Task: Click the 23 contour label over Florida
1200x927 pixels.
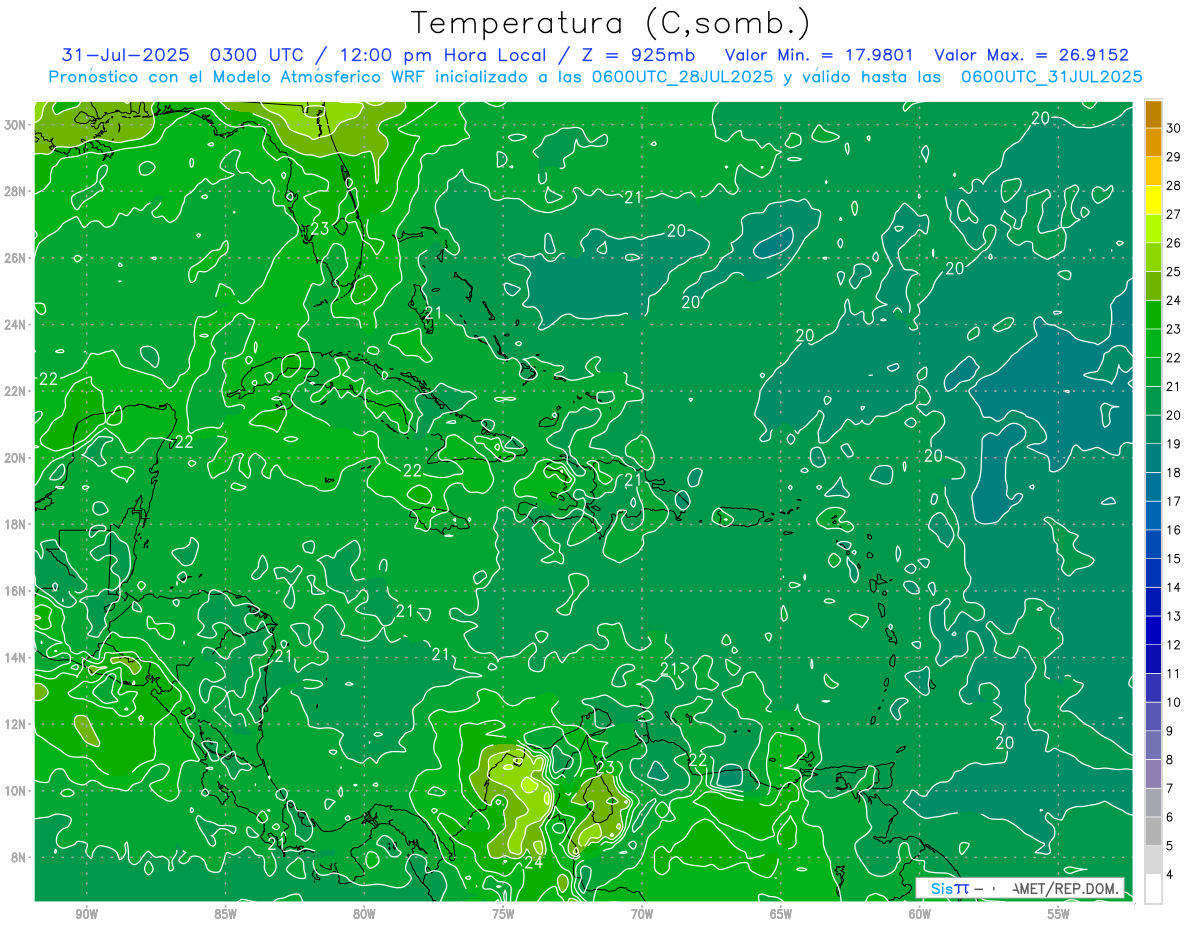Action: 319,229
